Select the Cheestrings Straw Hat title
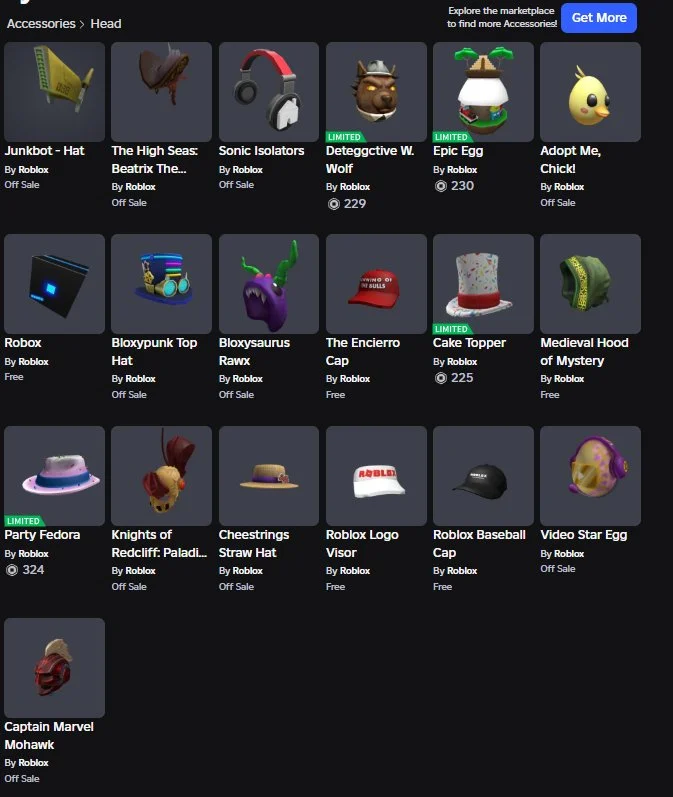The image size is (673, 797). [x=254, y=544]
